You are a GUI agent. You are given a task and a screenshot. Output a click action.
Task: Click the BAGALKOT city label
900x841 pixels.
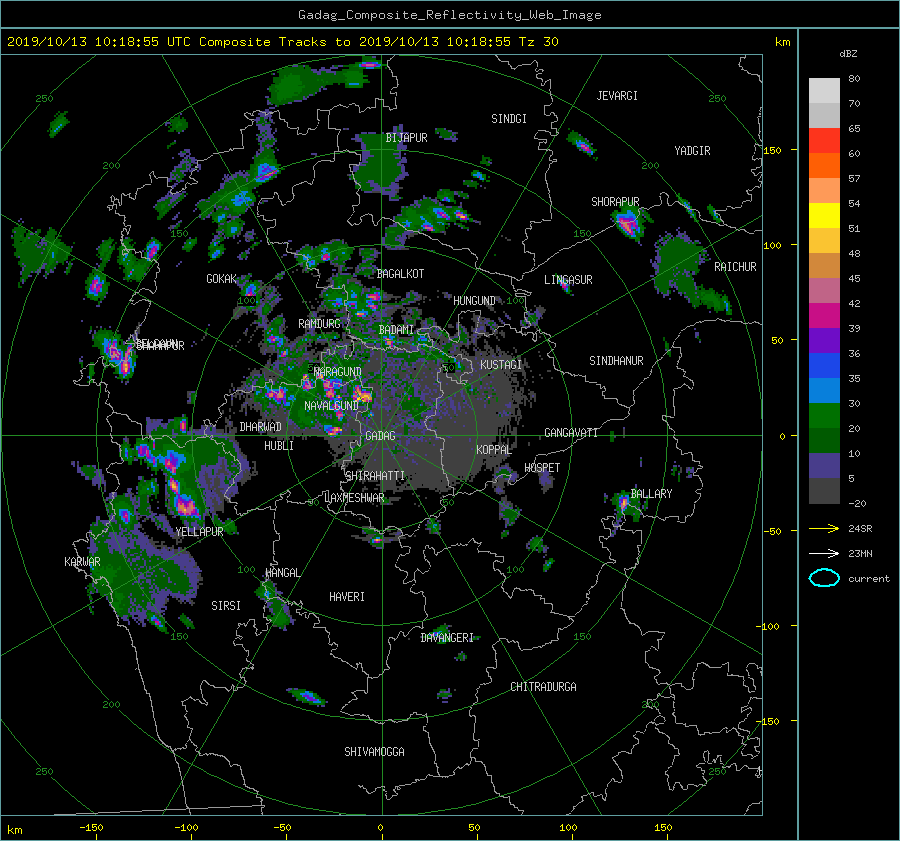[x=400, y=274]
